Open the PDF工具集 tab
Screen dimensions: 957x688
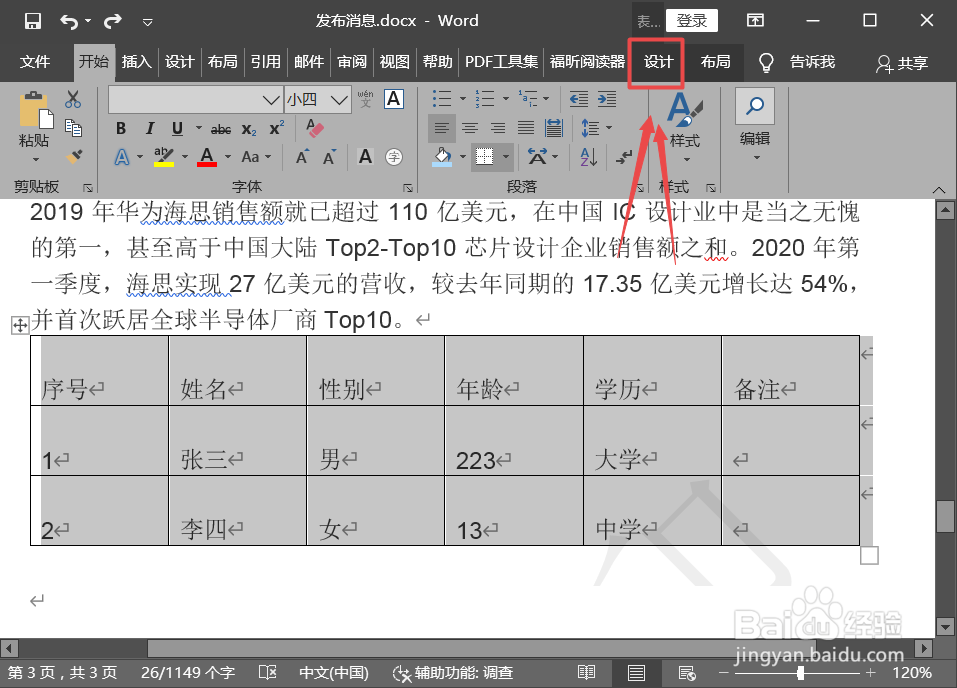click(501, 62)
